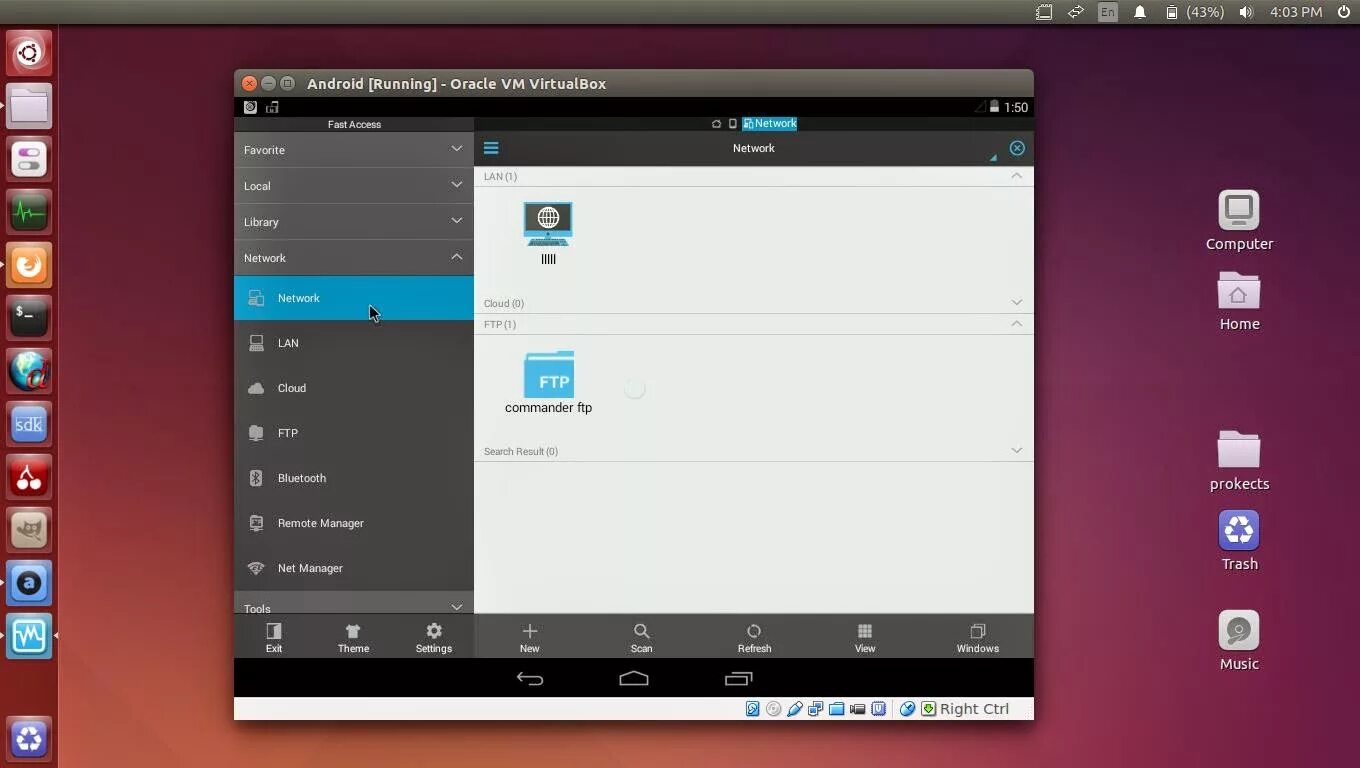
Task: Open the battery (43%) indicator
Action: [x=1194, y=12]
